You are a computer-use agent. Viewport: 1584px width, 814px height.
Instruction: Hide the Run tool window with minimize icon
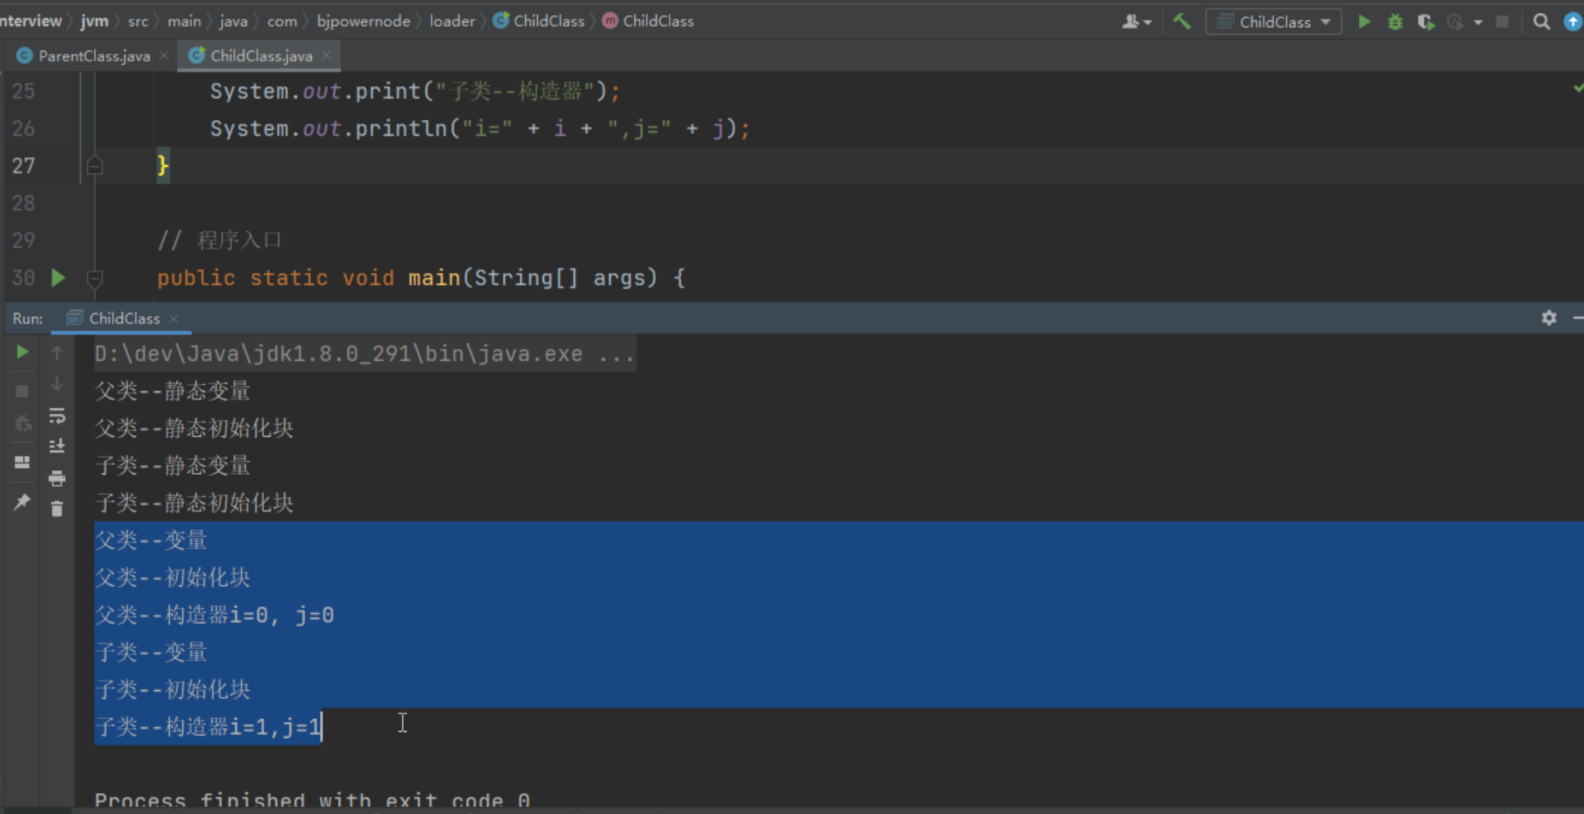[x=1577, y=318]
